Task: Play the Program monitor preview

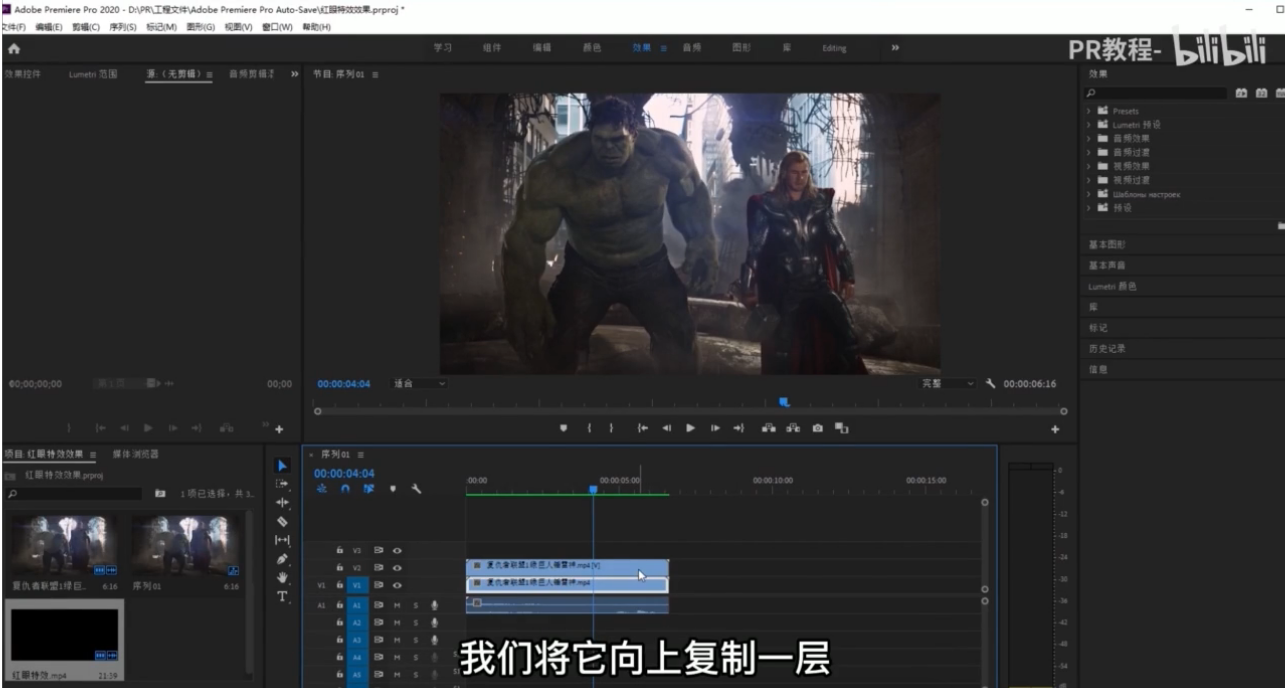Action: pos(690,428)
